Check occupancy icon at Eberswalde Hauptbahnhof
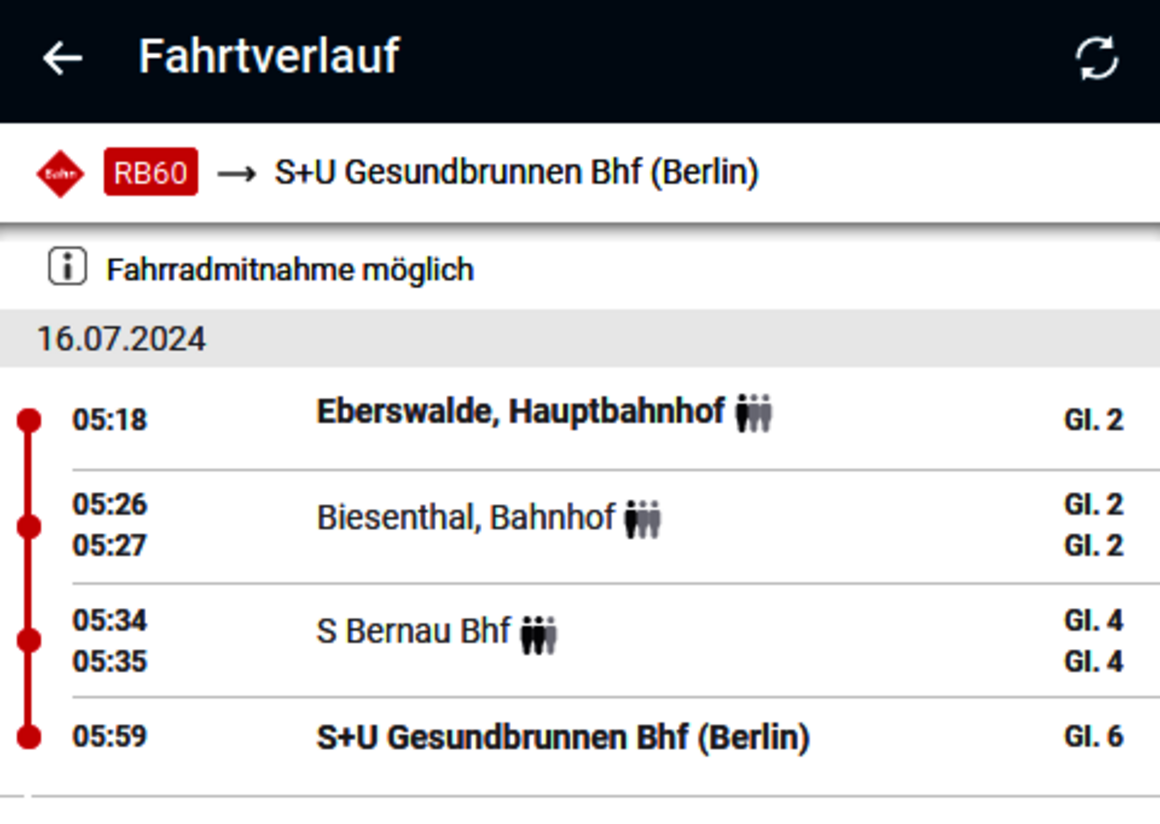This screenshot has width=1160, height=824. [x=754, y=413]
